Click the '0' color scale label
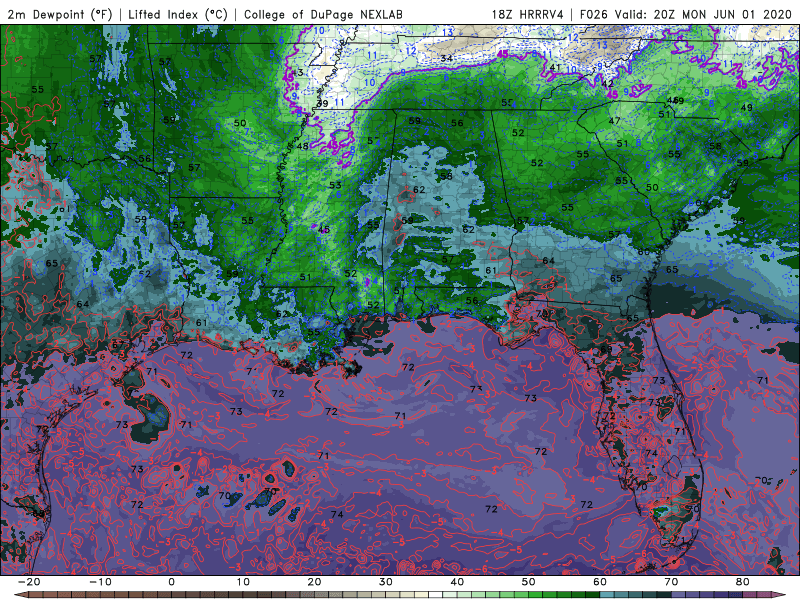This screenshot has width=800, height=600. (171, 582)
